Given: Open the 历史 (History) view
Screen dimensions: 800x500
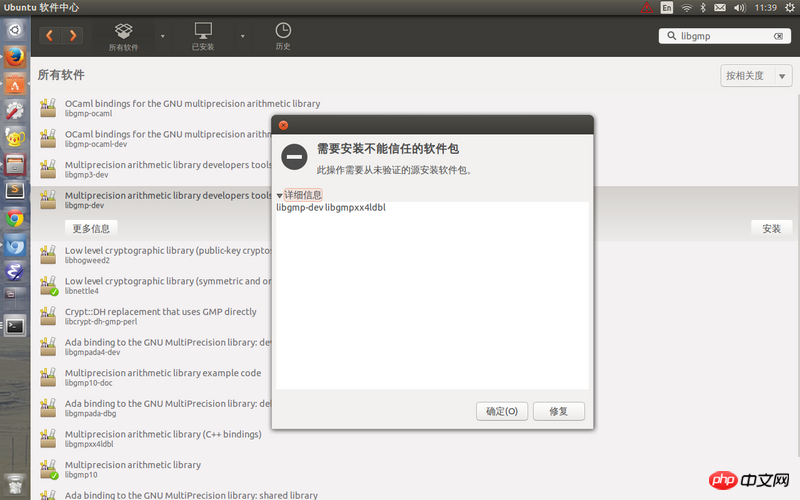Looking at the screenshot, I should coord(283,37).
